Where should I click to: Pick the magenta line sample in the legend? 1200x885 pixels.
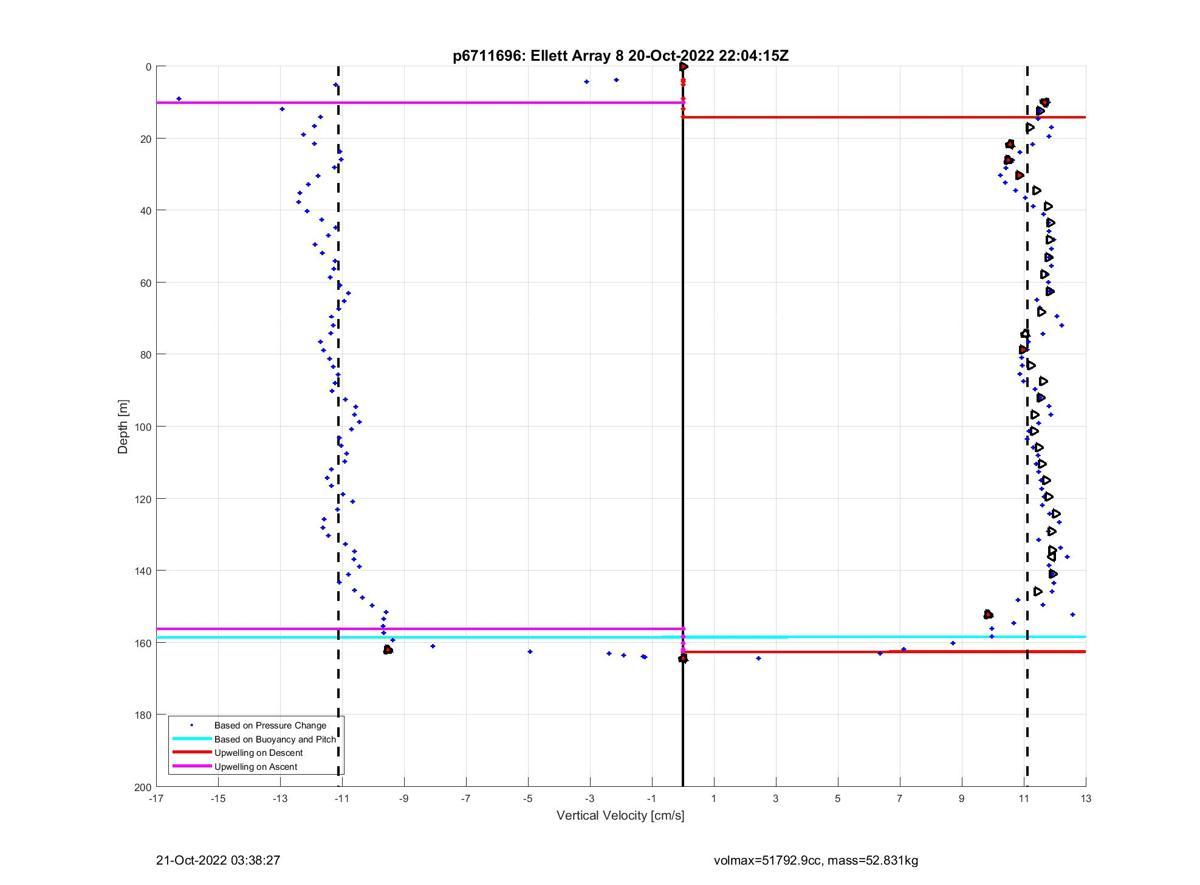pos(191,767)
